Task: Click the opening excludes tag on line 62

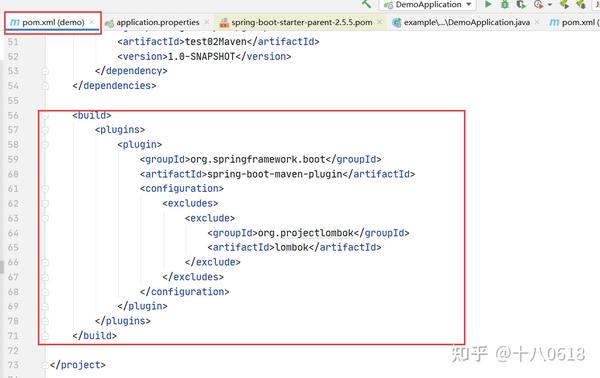Action: click(190, 204)
